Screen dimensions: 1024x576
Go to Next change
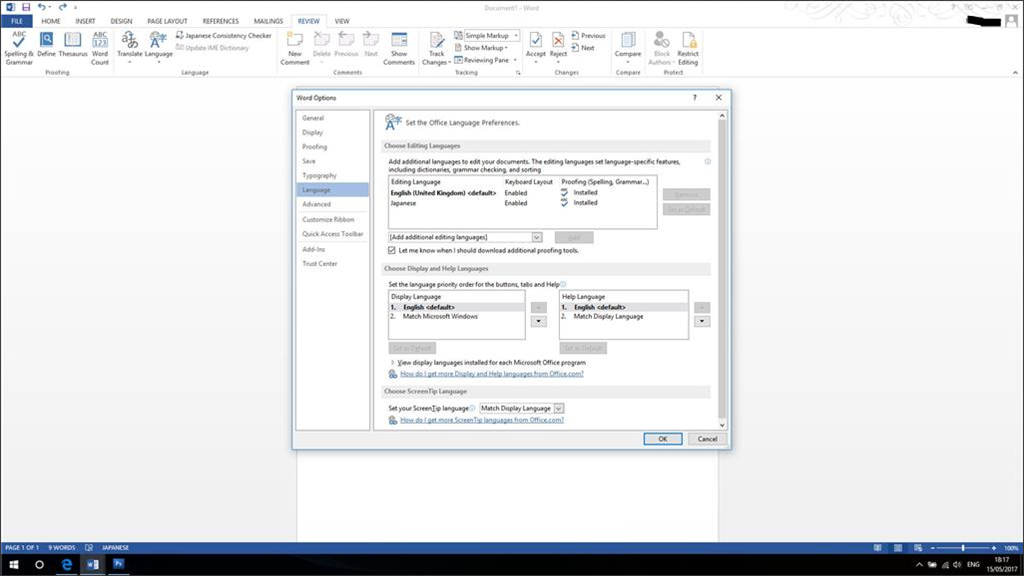pos(583,48)
